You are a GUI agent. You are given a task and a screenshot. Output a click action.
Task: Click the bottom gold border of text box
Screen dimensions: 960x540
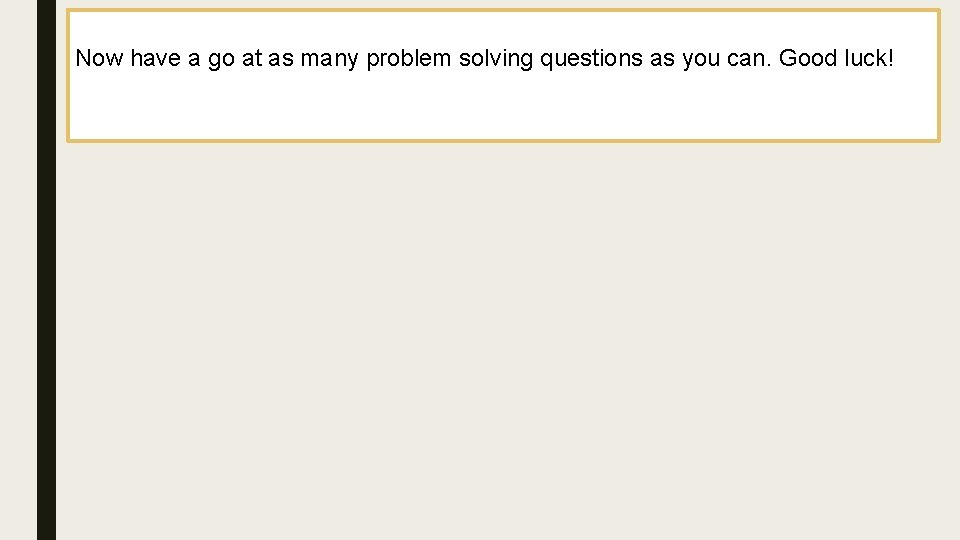tap(500, 140)
